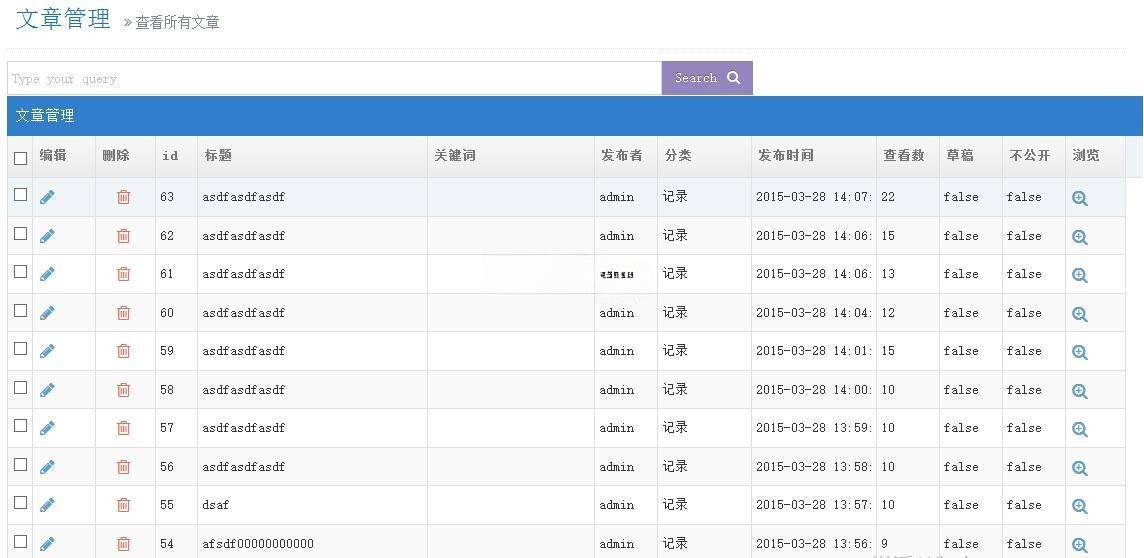Toggle the select-all checkbox in the header
The width and height of the screenshot is (1144, 558).
pos(20,158)
